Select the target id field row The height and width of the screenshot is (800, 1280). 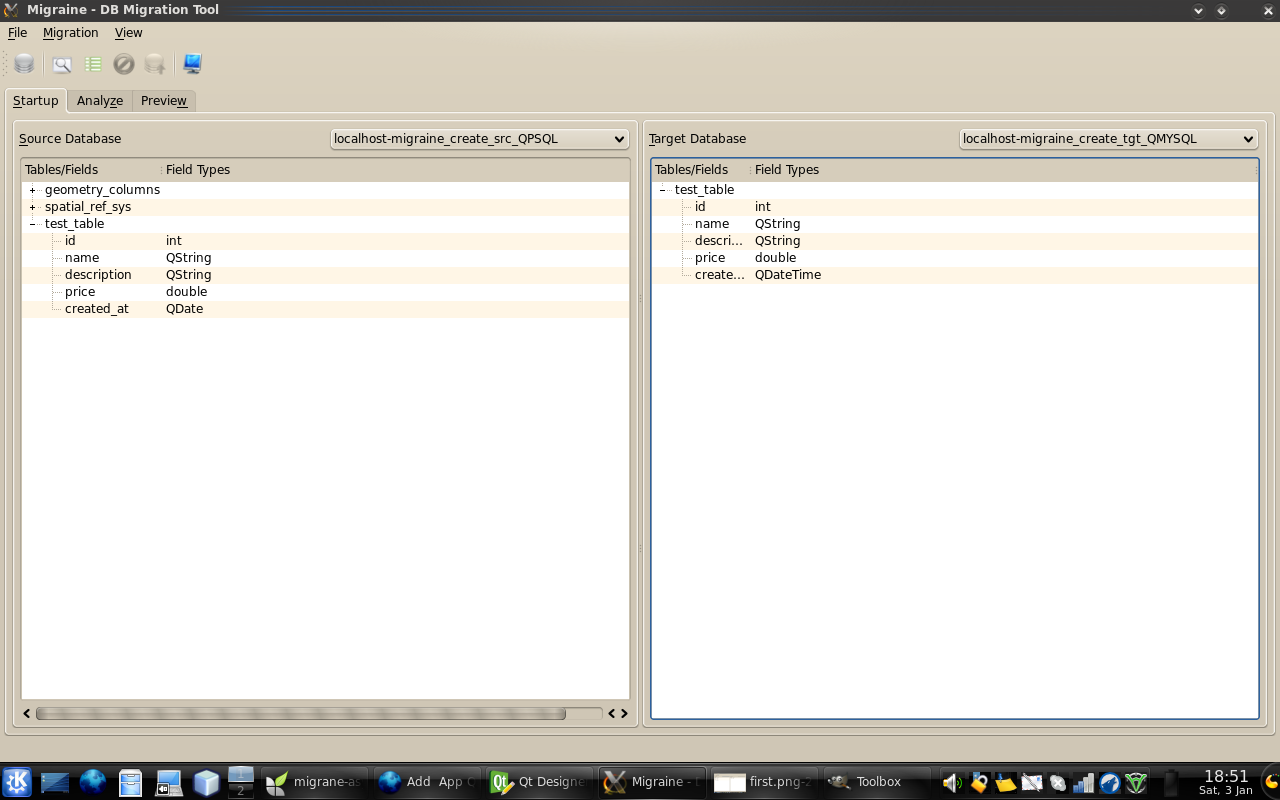[955, 207]
